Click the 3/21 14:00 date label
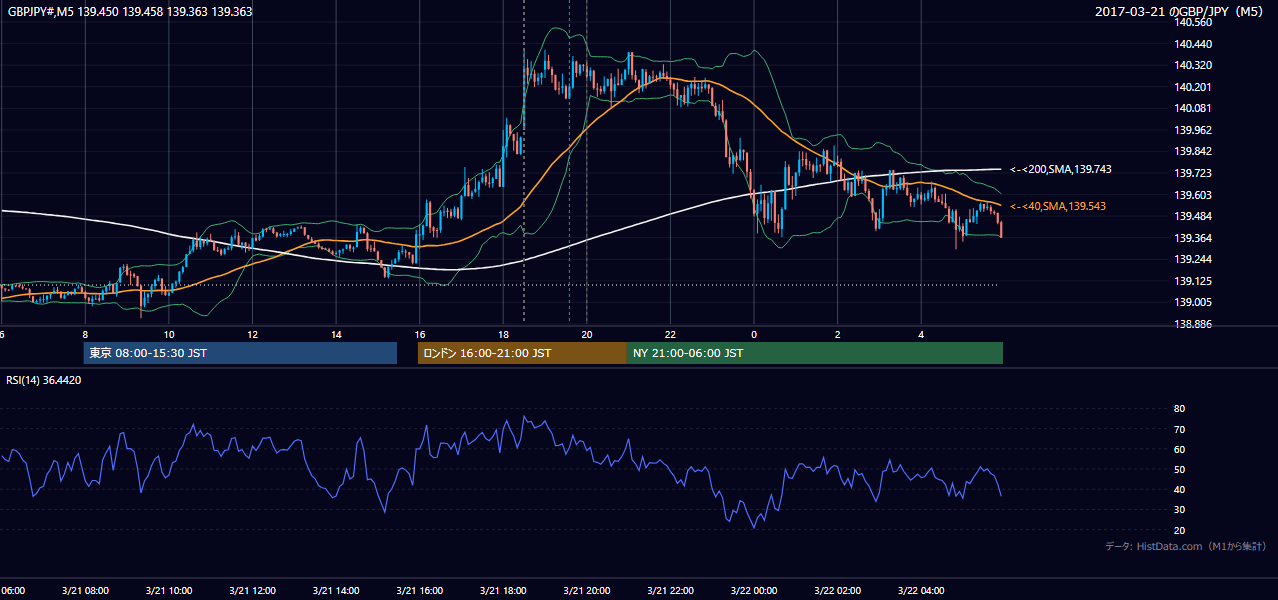 [x=336, y=591]
